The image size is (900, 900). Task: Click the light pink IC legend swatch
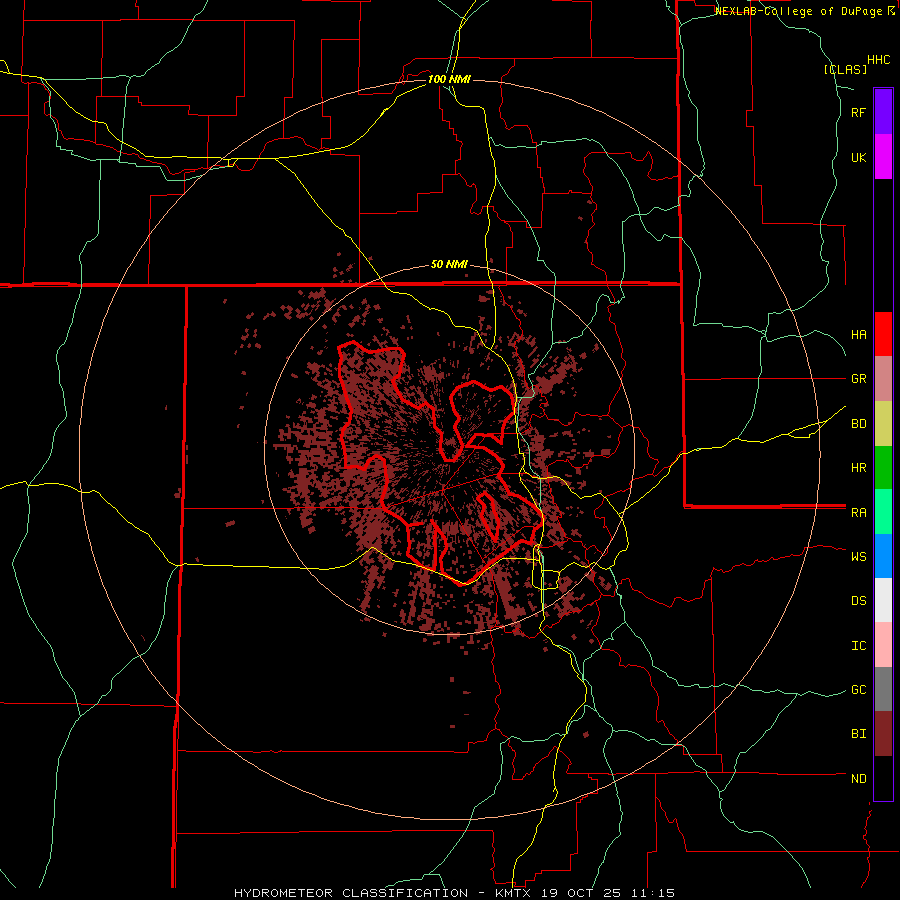pos(883,645)
